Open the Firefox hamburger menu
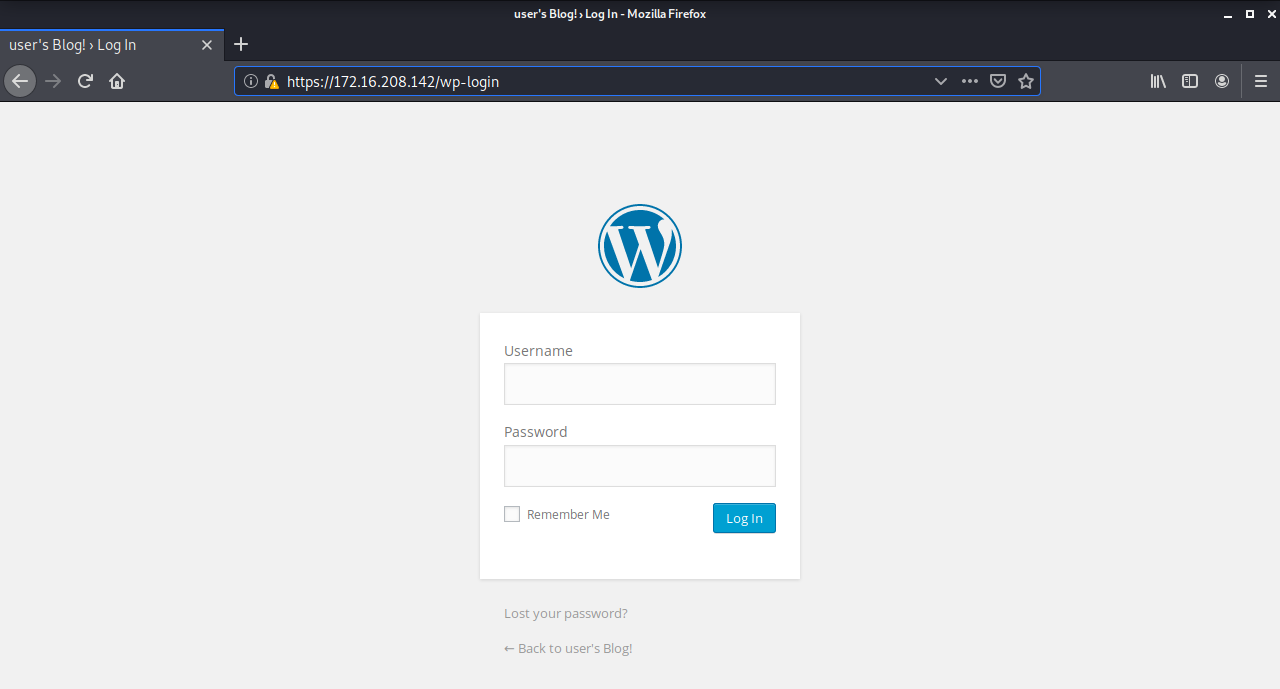The width and height of the screenshot is (1280, 689). (1260, 82)
